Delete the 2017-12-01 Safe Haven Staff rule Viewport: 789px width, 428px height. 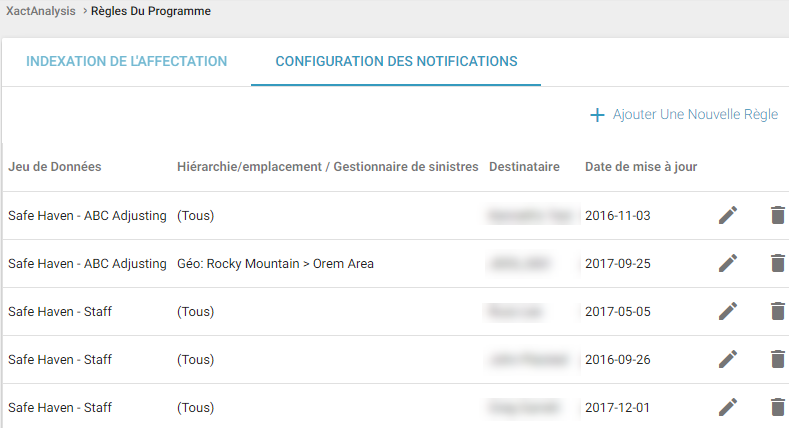(777, 407)
